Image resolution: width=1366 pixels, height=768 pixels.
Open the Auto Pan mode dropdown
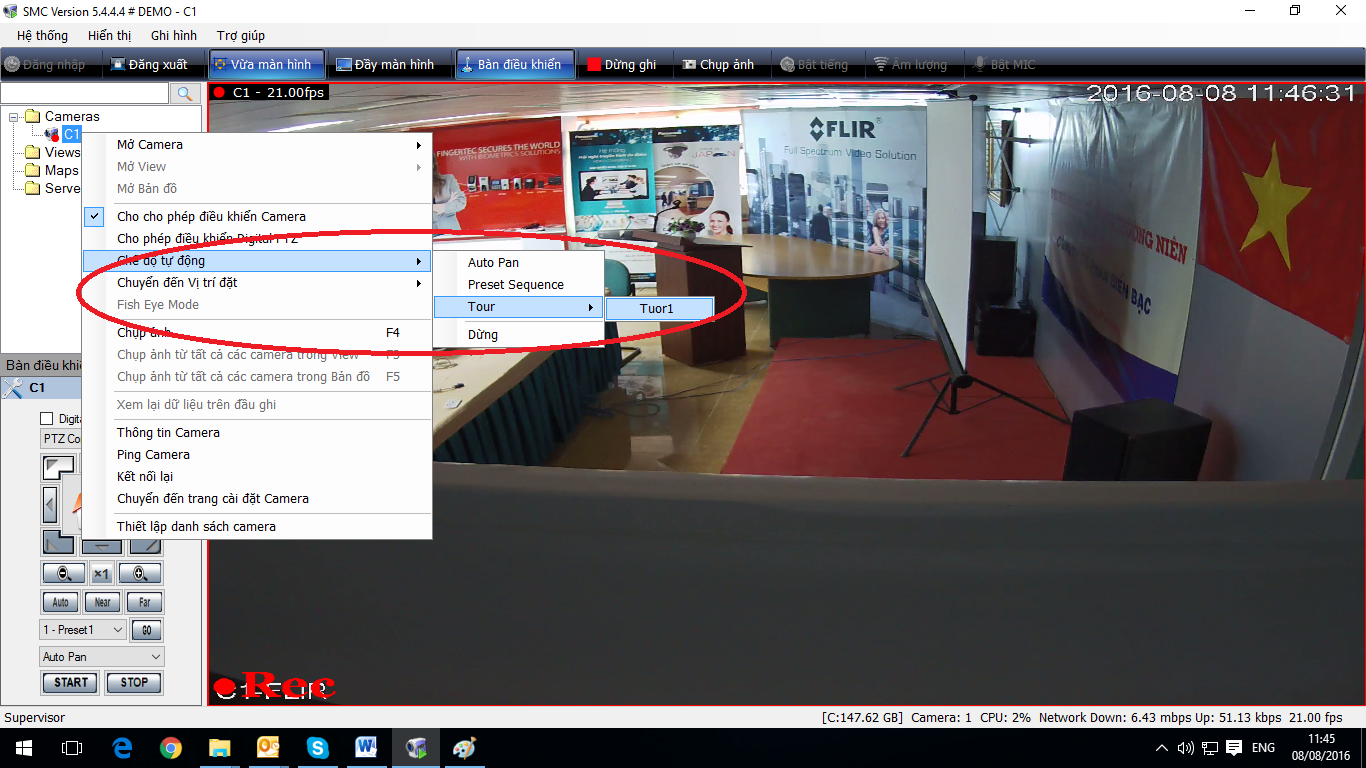click(102, 657)
